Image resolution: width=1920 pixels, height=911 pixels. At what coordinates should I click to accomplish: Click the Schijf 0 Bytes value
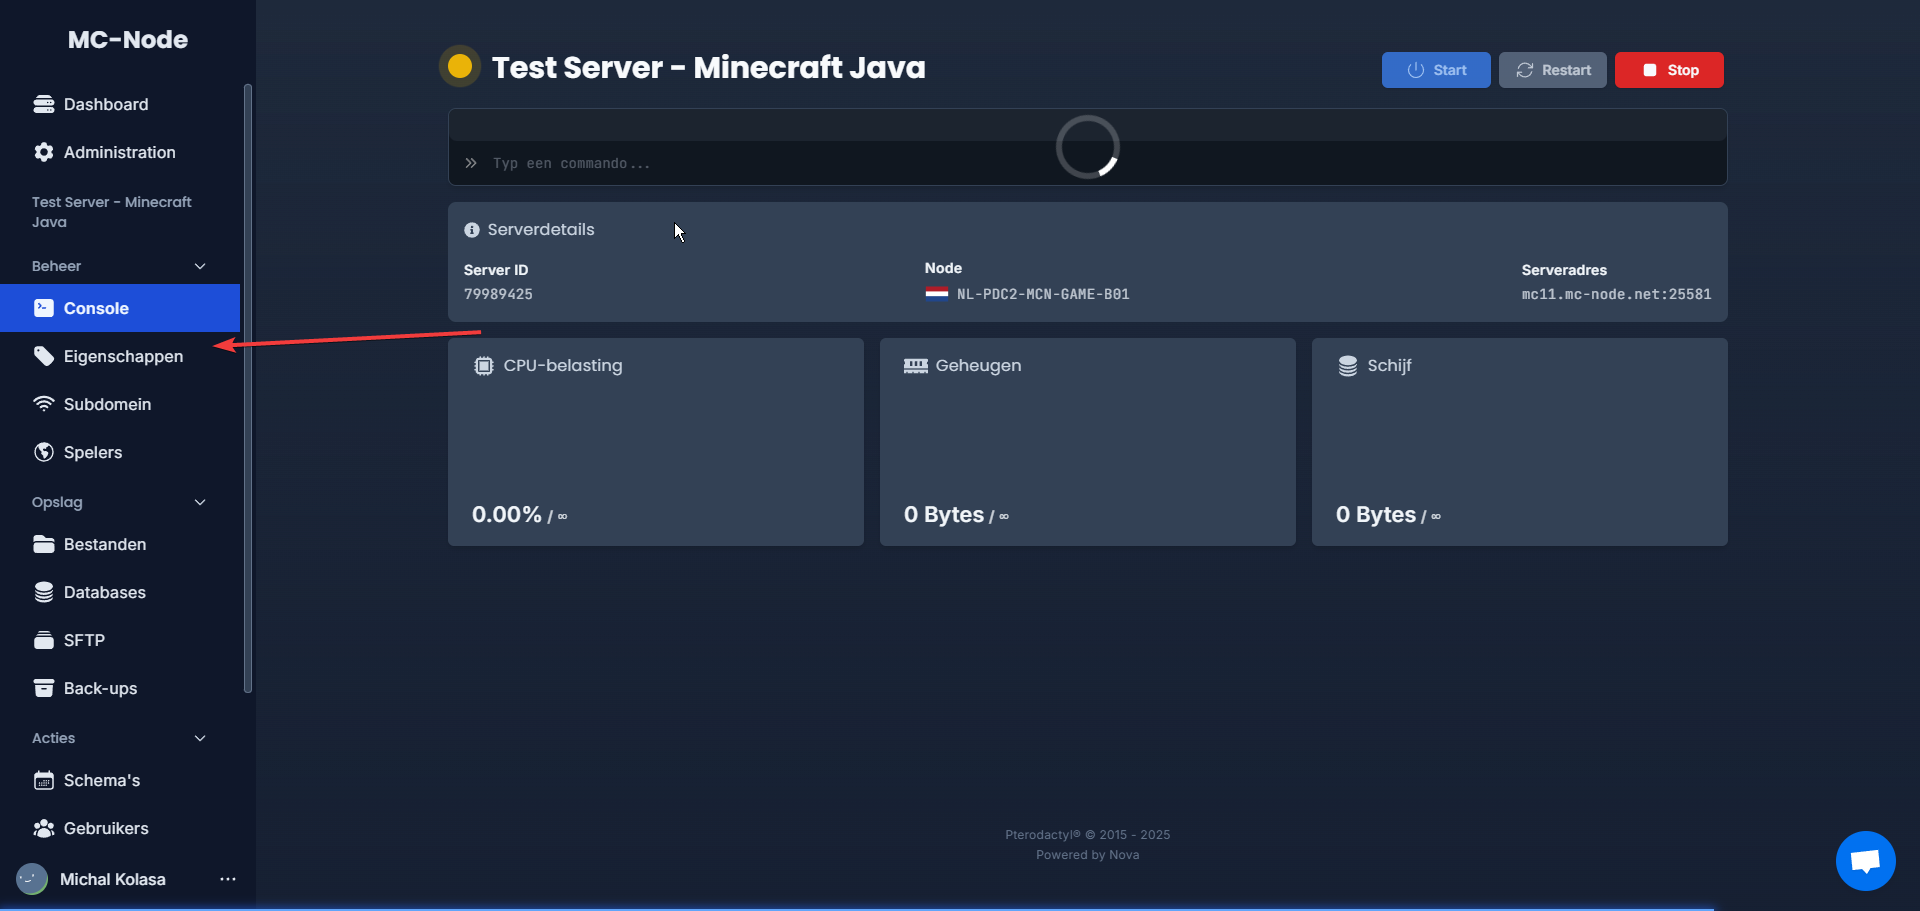click(x=1376, y=514)
